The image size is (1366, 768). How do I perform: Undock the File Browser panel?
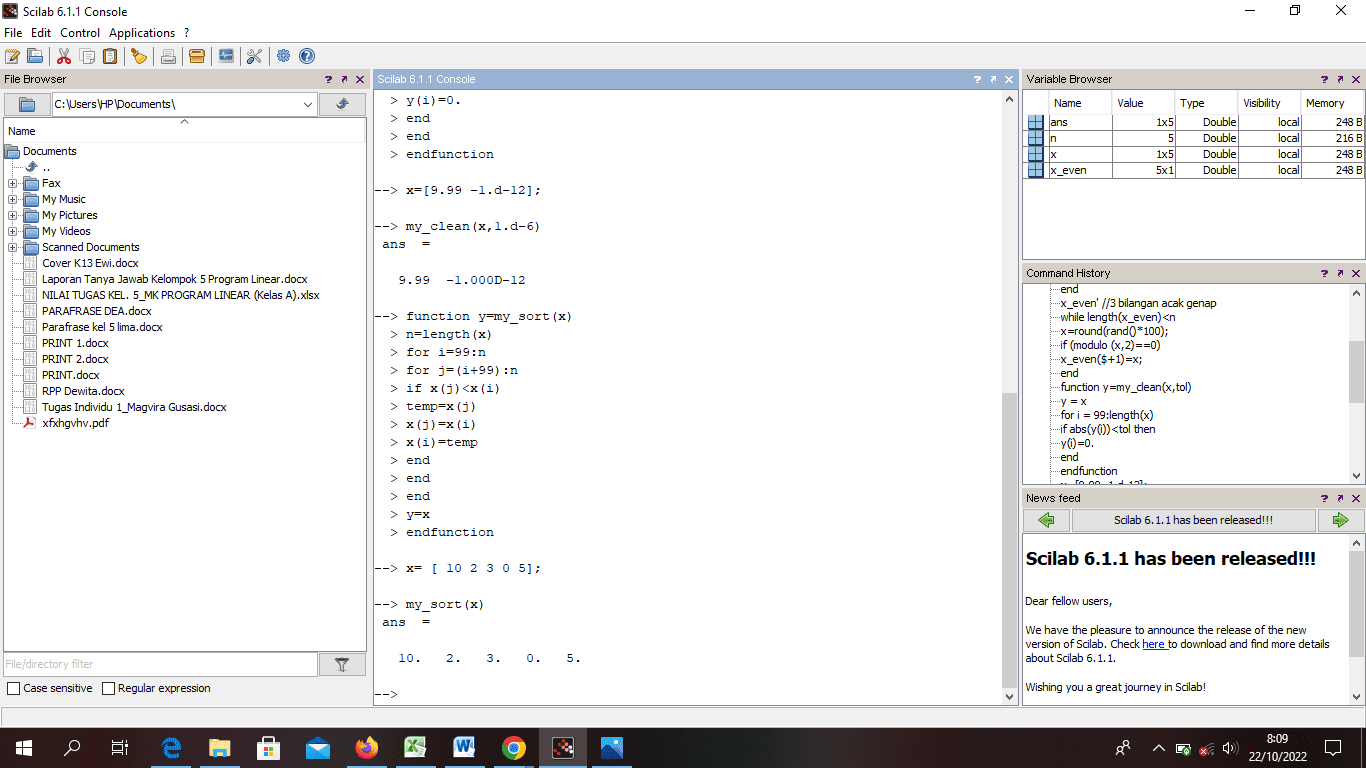tap(344, 79)
